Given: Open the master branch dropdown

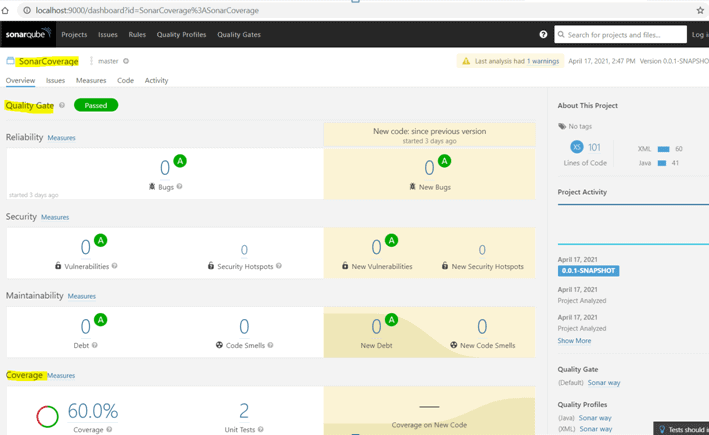Looking at the screenshot, I should click(x=107, y=61).
